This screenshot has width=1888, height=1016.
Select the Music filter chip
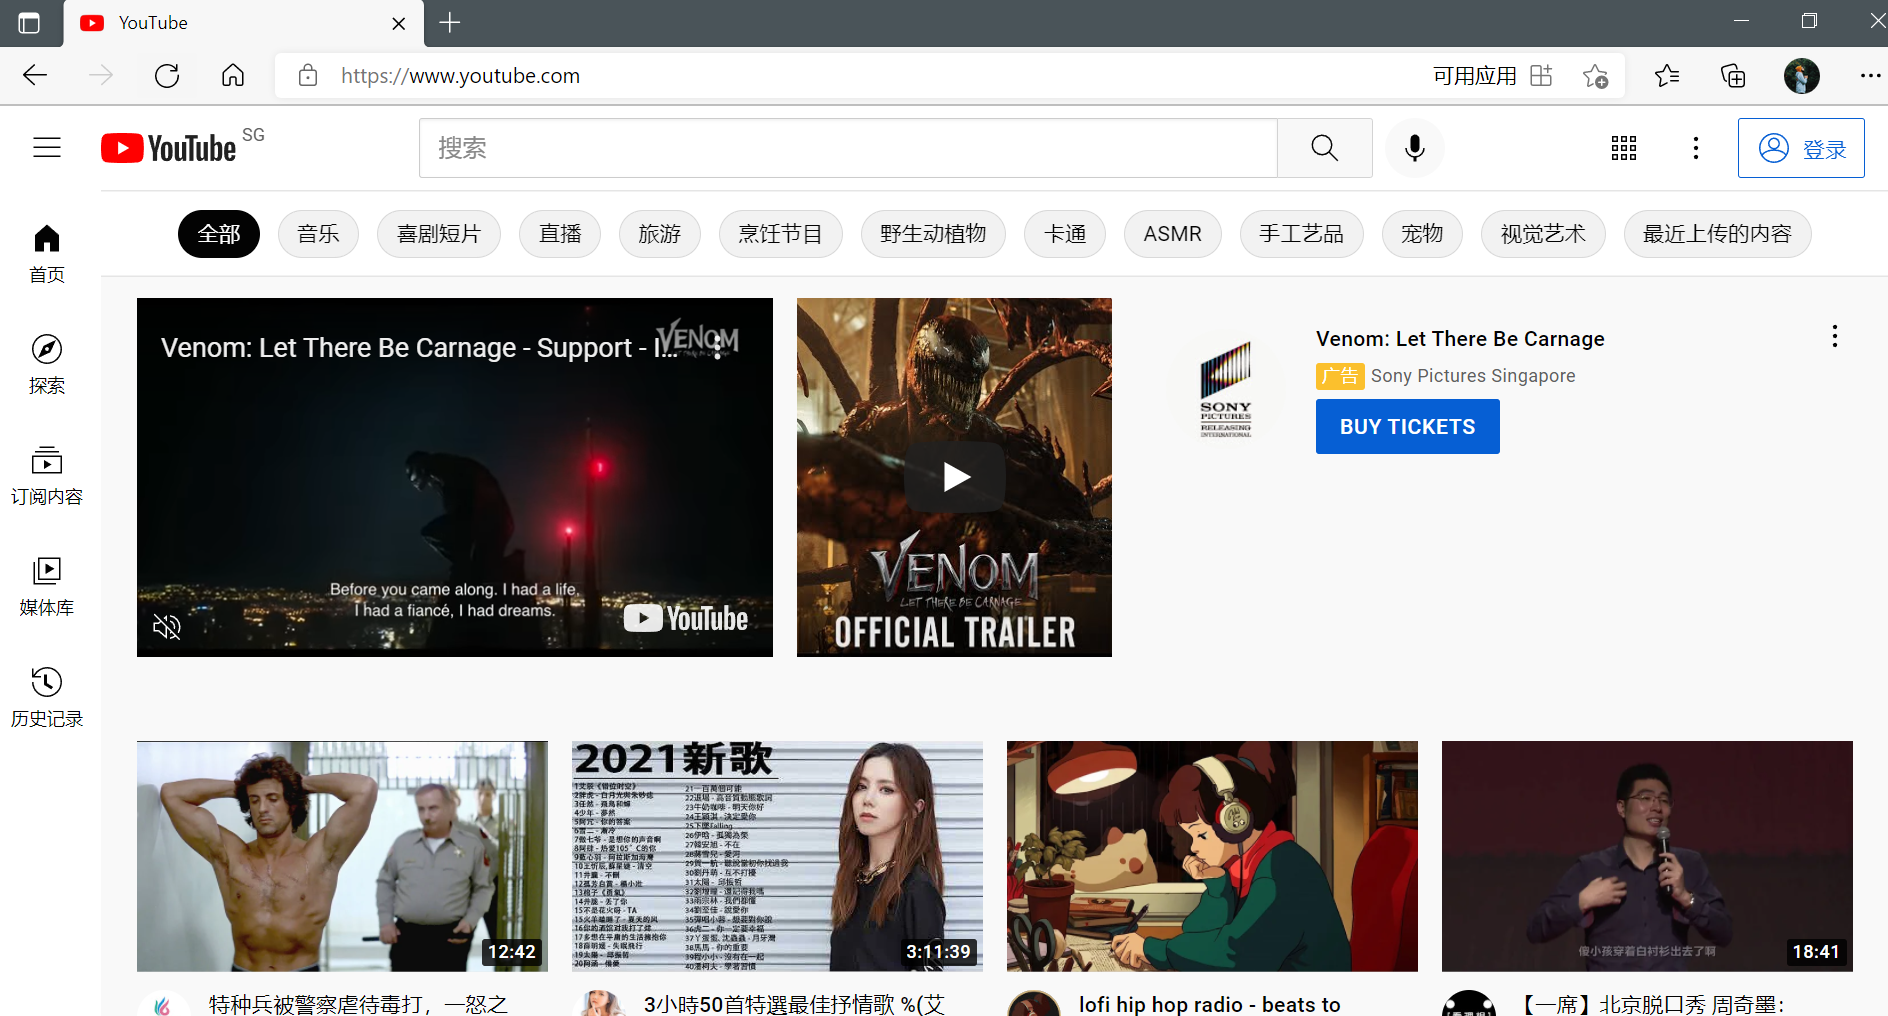318,234
